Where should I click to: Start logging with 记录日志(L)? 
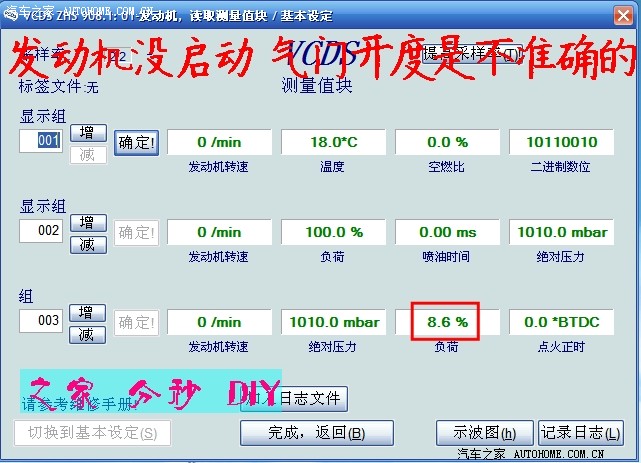577,433
